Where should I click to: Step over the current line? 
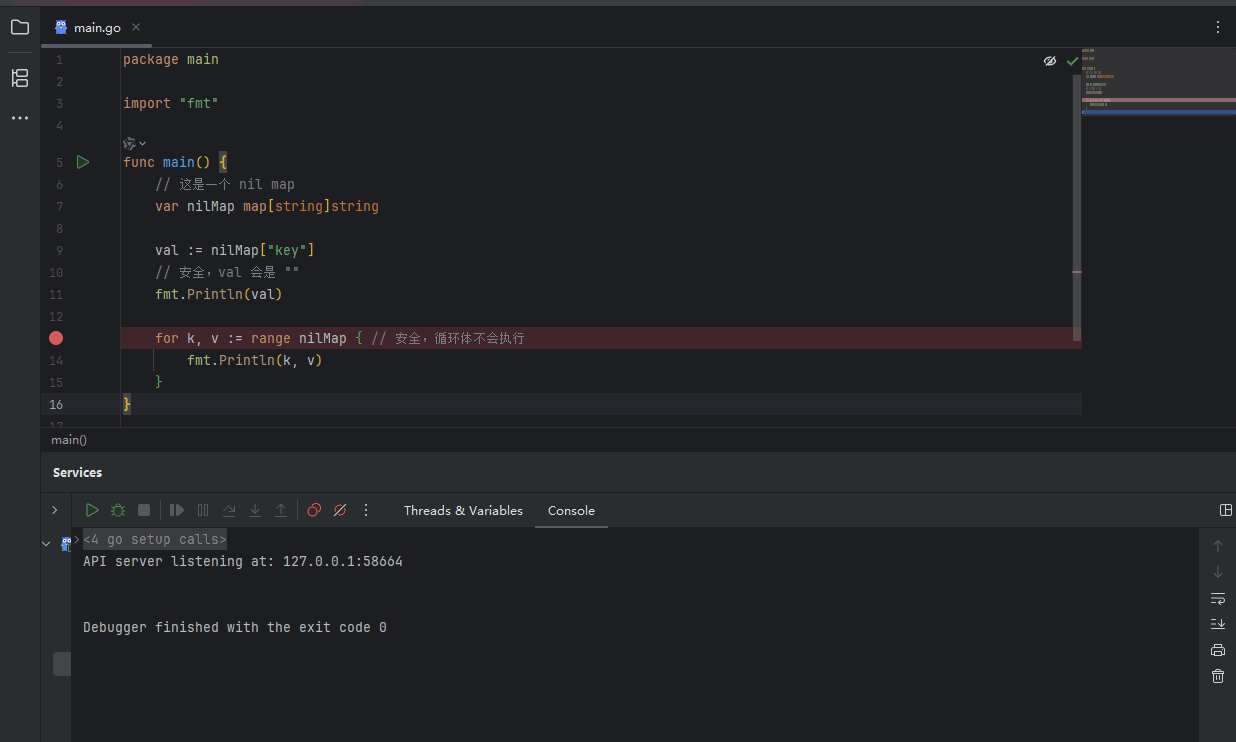tap(229, 510)
